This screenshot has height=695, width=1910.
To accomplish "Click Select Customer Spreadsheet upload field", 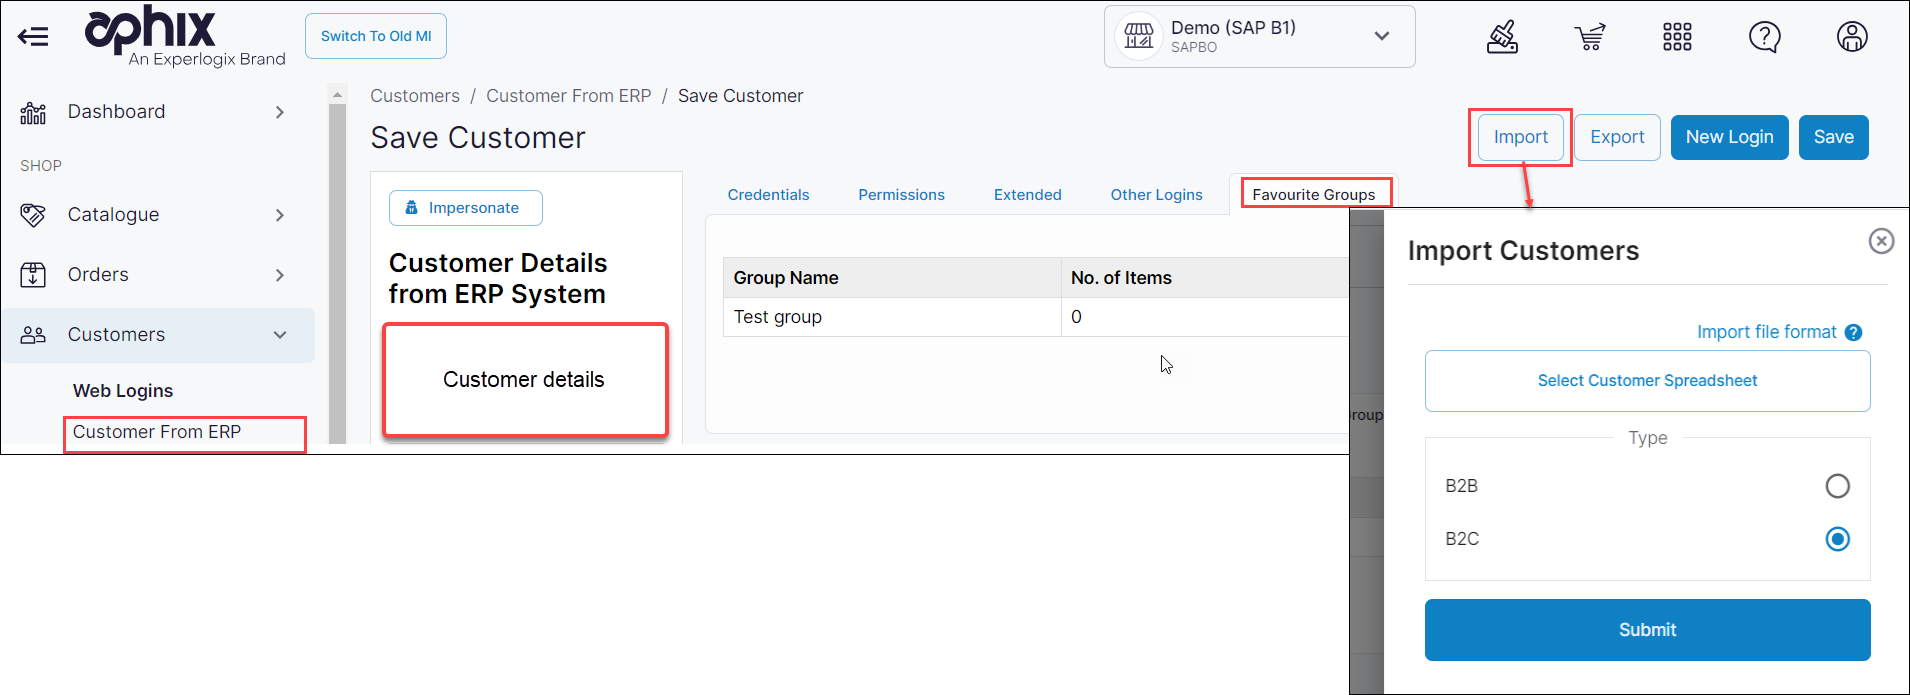I will click(x=1647, y=381).
